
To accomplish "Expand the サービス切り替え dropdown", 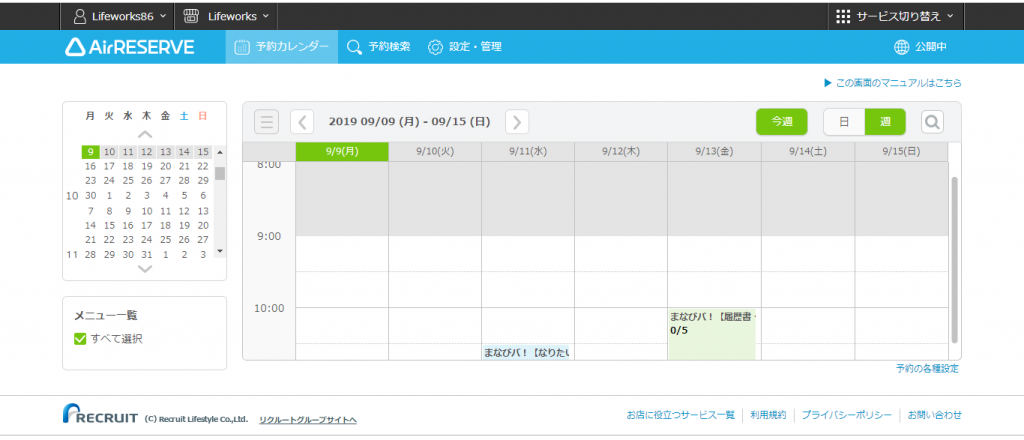I will (895, 16).
